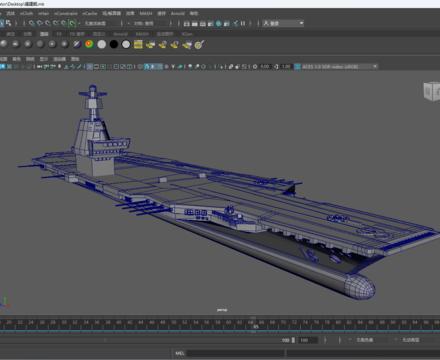Viewport: 440px width, 360px height.
Task: Open the Arnold menu in menu bar
Action: 178,13
